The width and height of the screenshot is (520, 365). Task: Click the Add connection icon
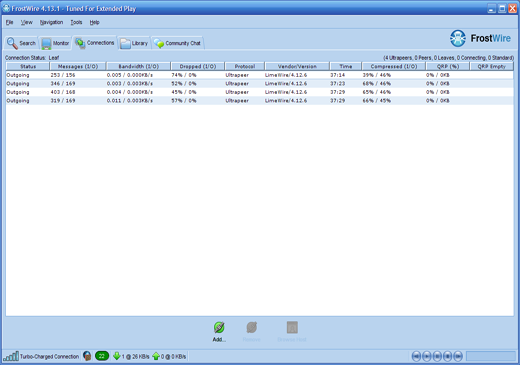[x=219, y=328]
